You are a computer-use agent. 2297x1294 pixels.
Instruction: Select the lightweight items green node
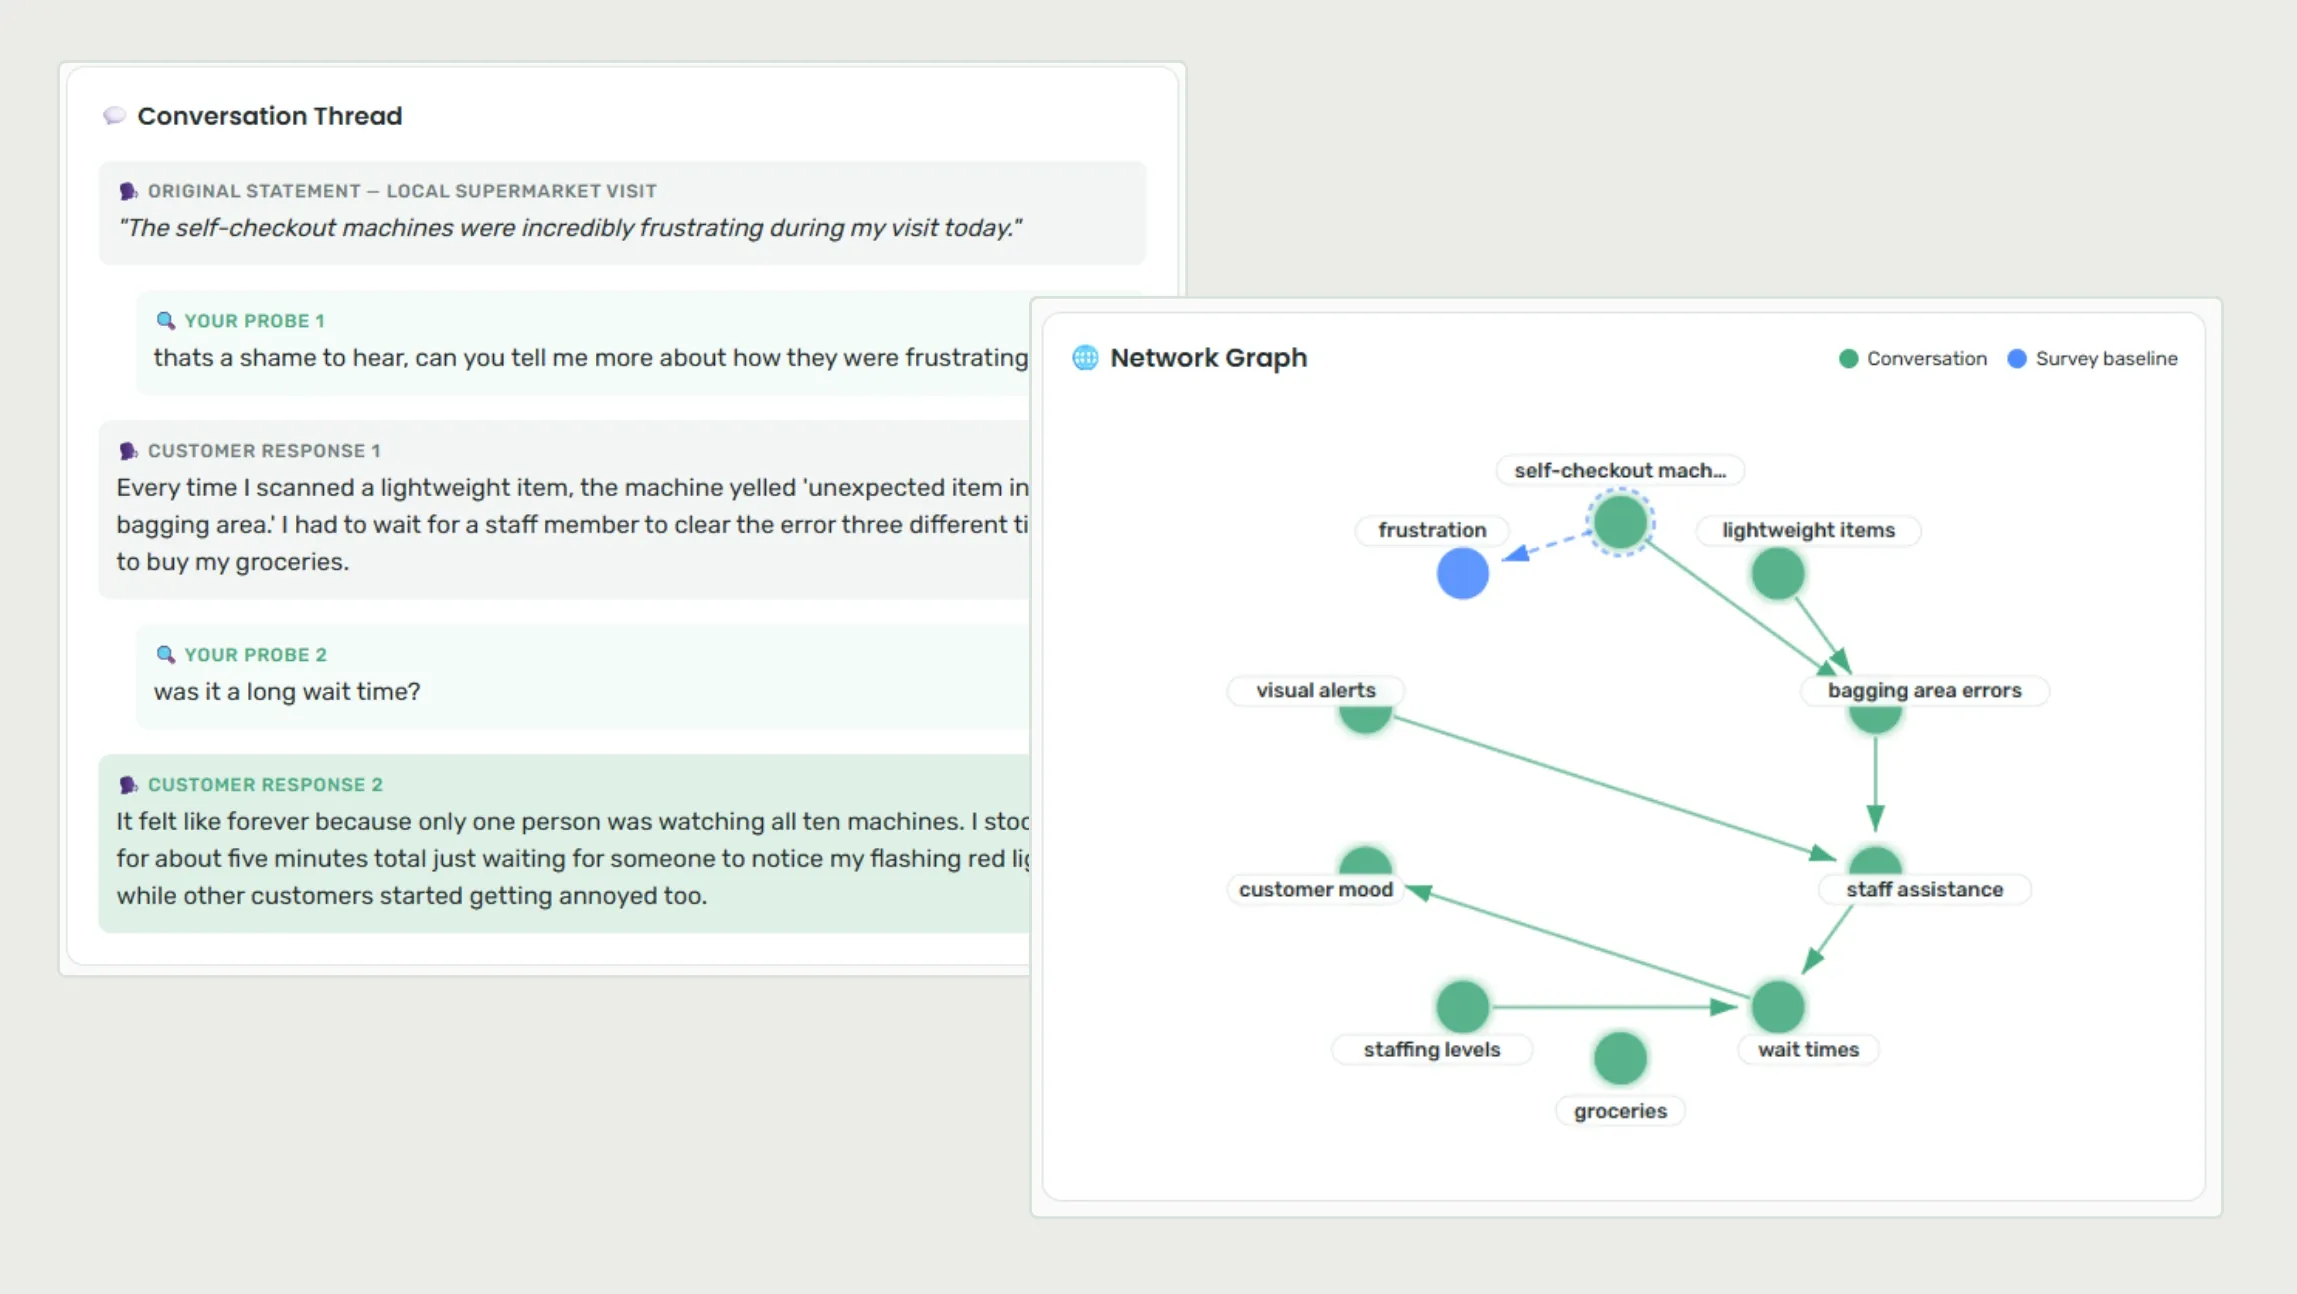[1778, 574]
